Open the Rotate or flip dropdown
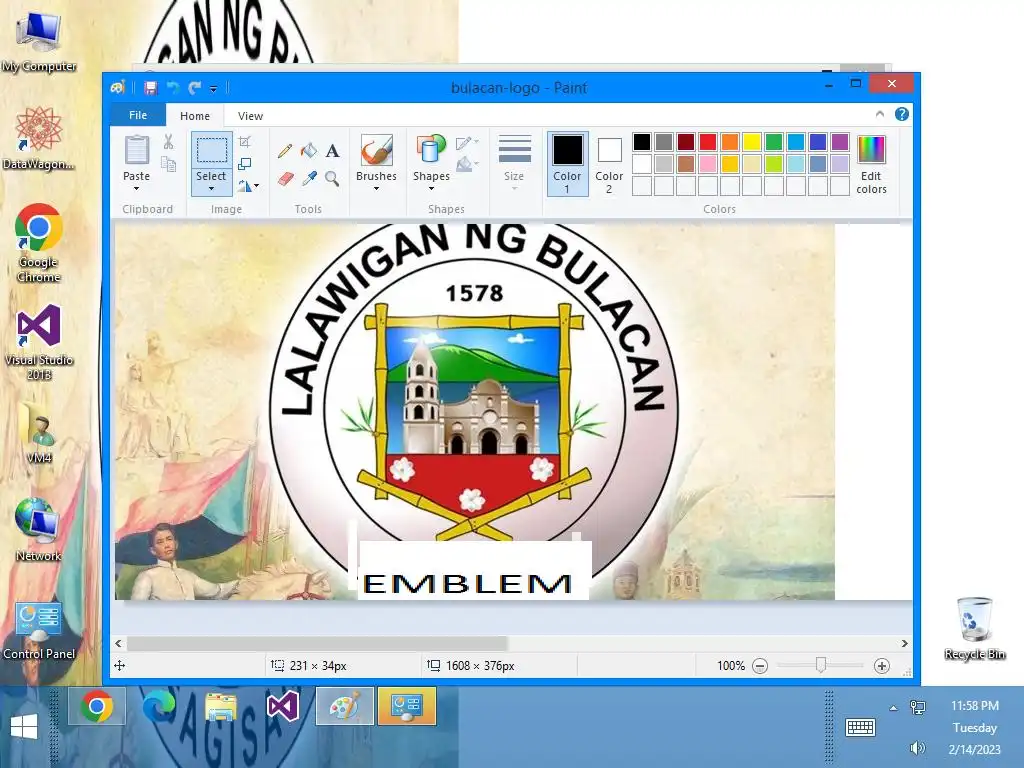The height and width of the screenshot is (768, 1024). coord(248,186)
